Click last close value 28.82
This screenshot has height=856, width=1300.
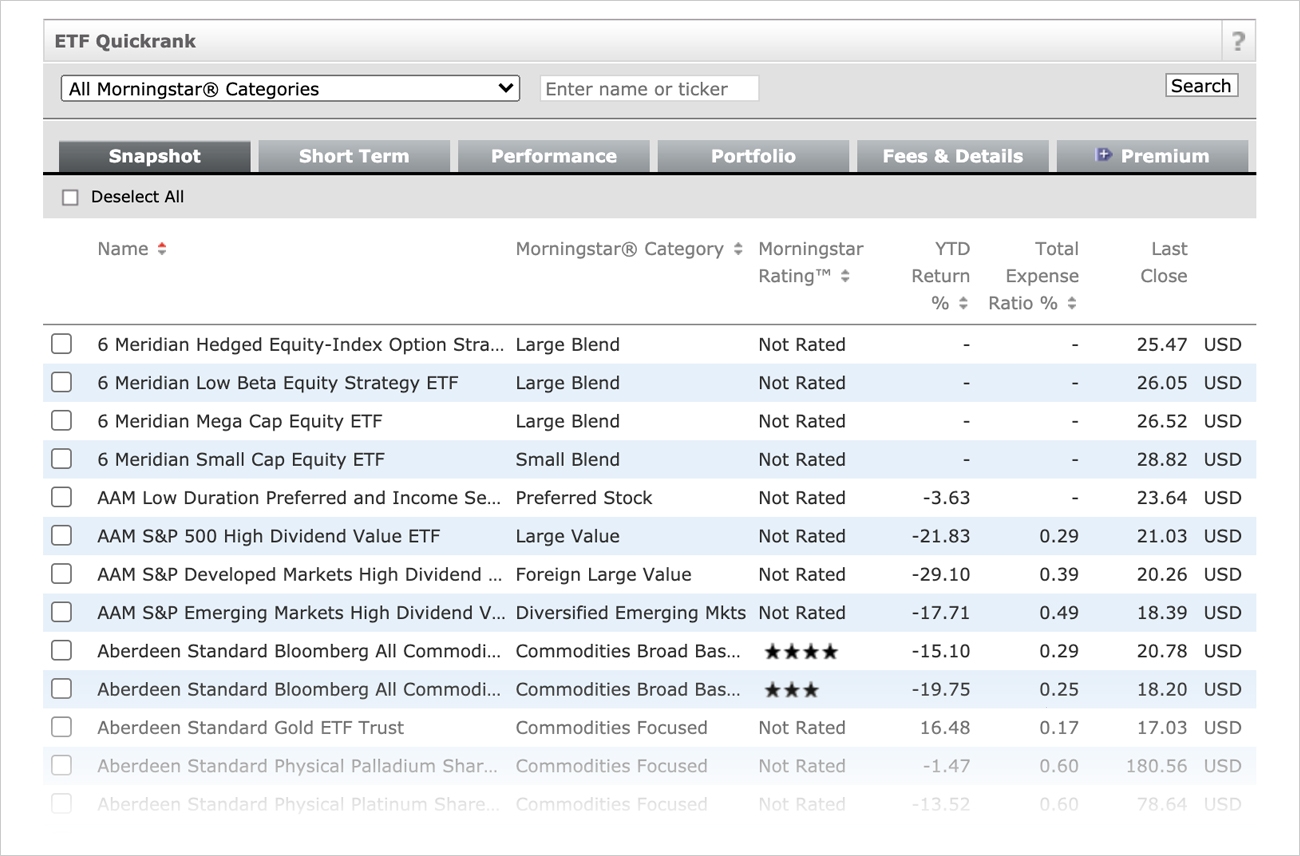pyautogui.click(x=1162, y=460)
